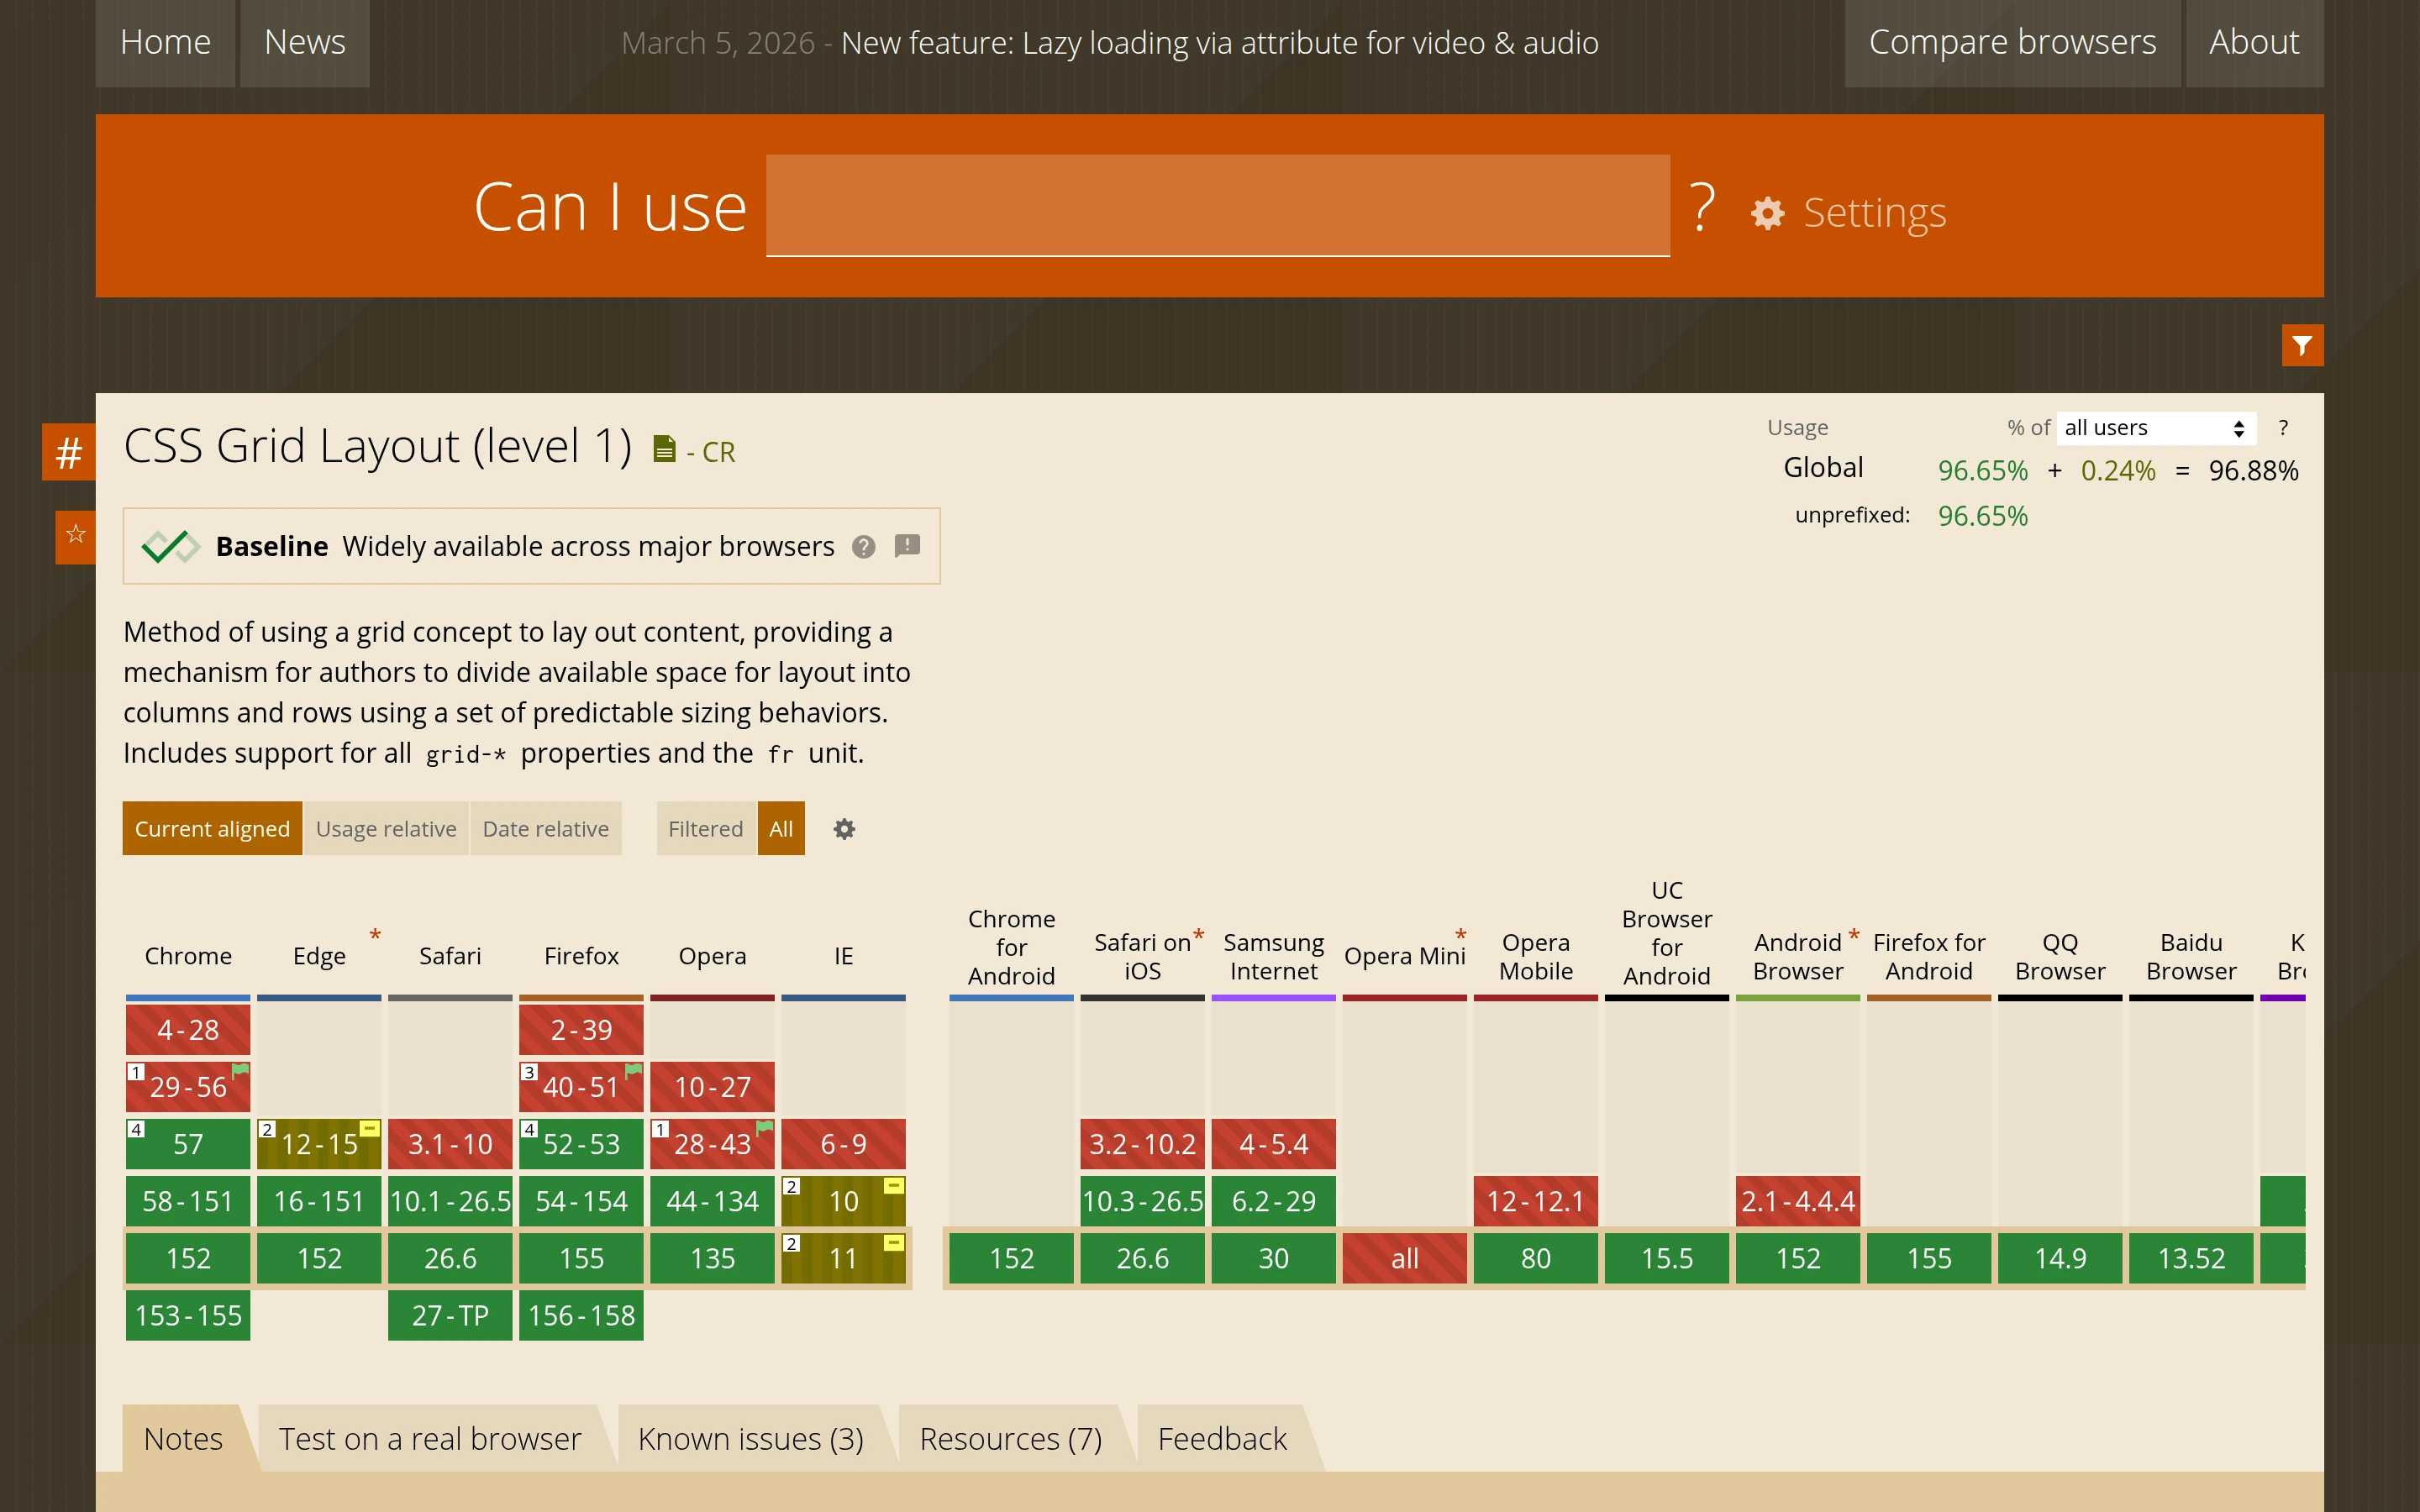The width and height of the screenshot is (2420, 1512).
Task: Click the Can I use search field
Action: point(1218,206)
